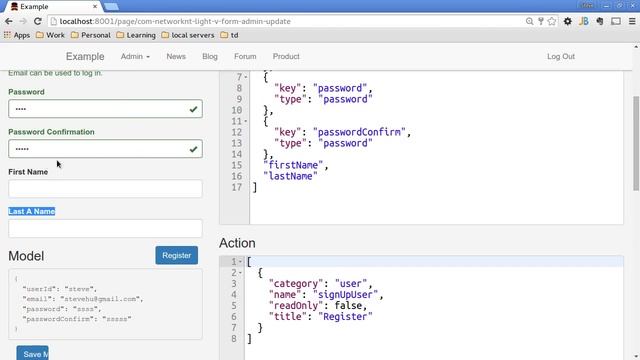
Task: Open the Personal bookmarks folder
Action: (x=91, y=35)
